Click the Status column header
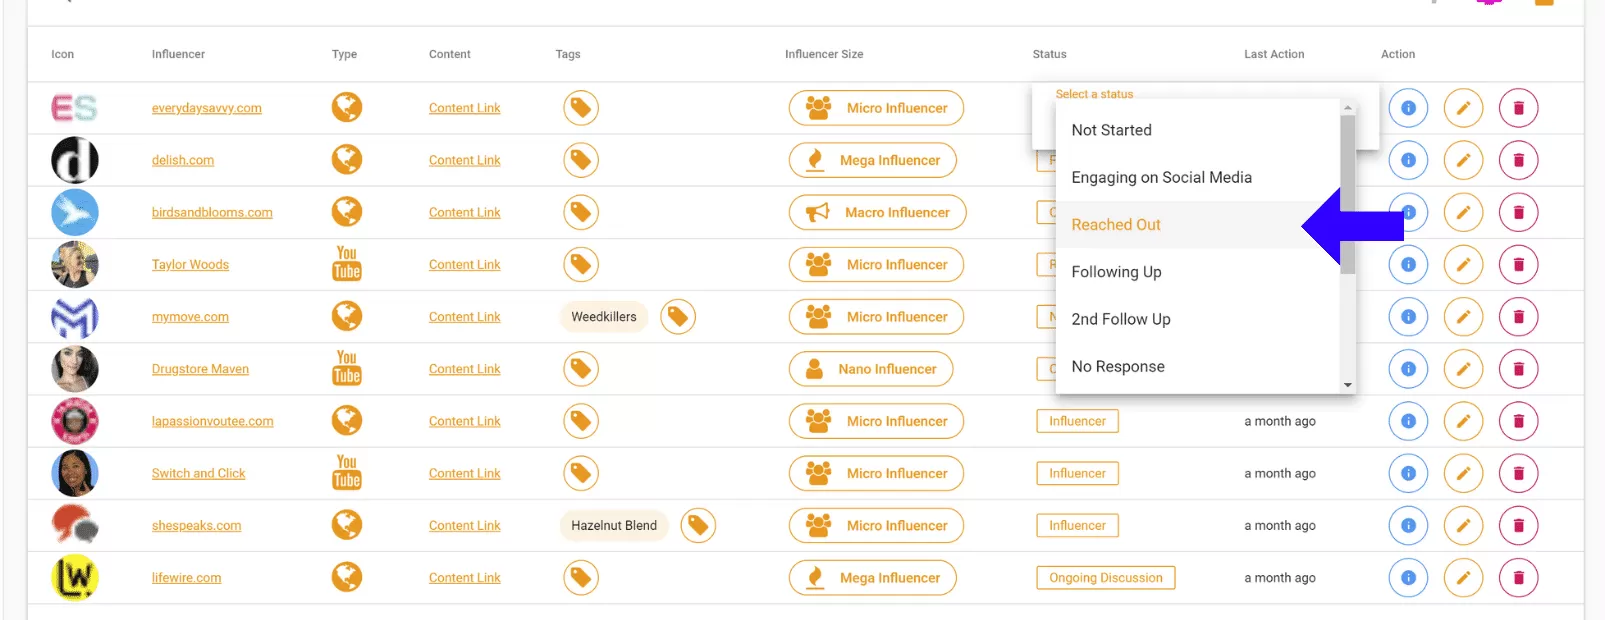The height and width of the screenshot is (620, 1605). coord(1049,54)
